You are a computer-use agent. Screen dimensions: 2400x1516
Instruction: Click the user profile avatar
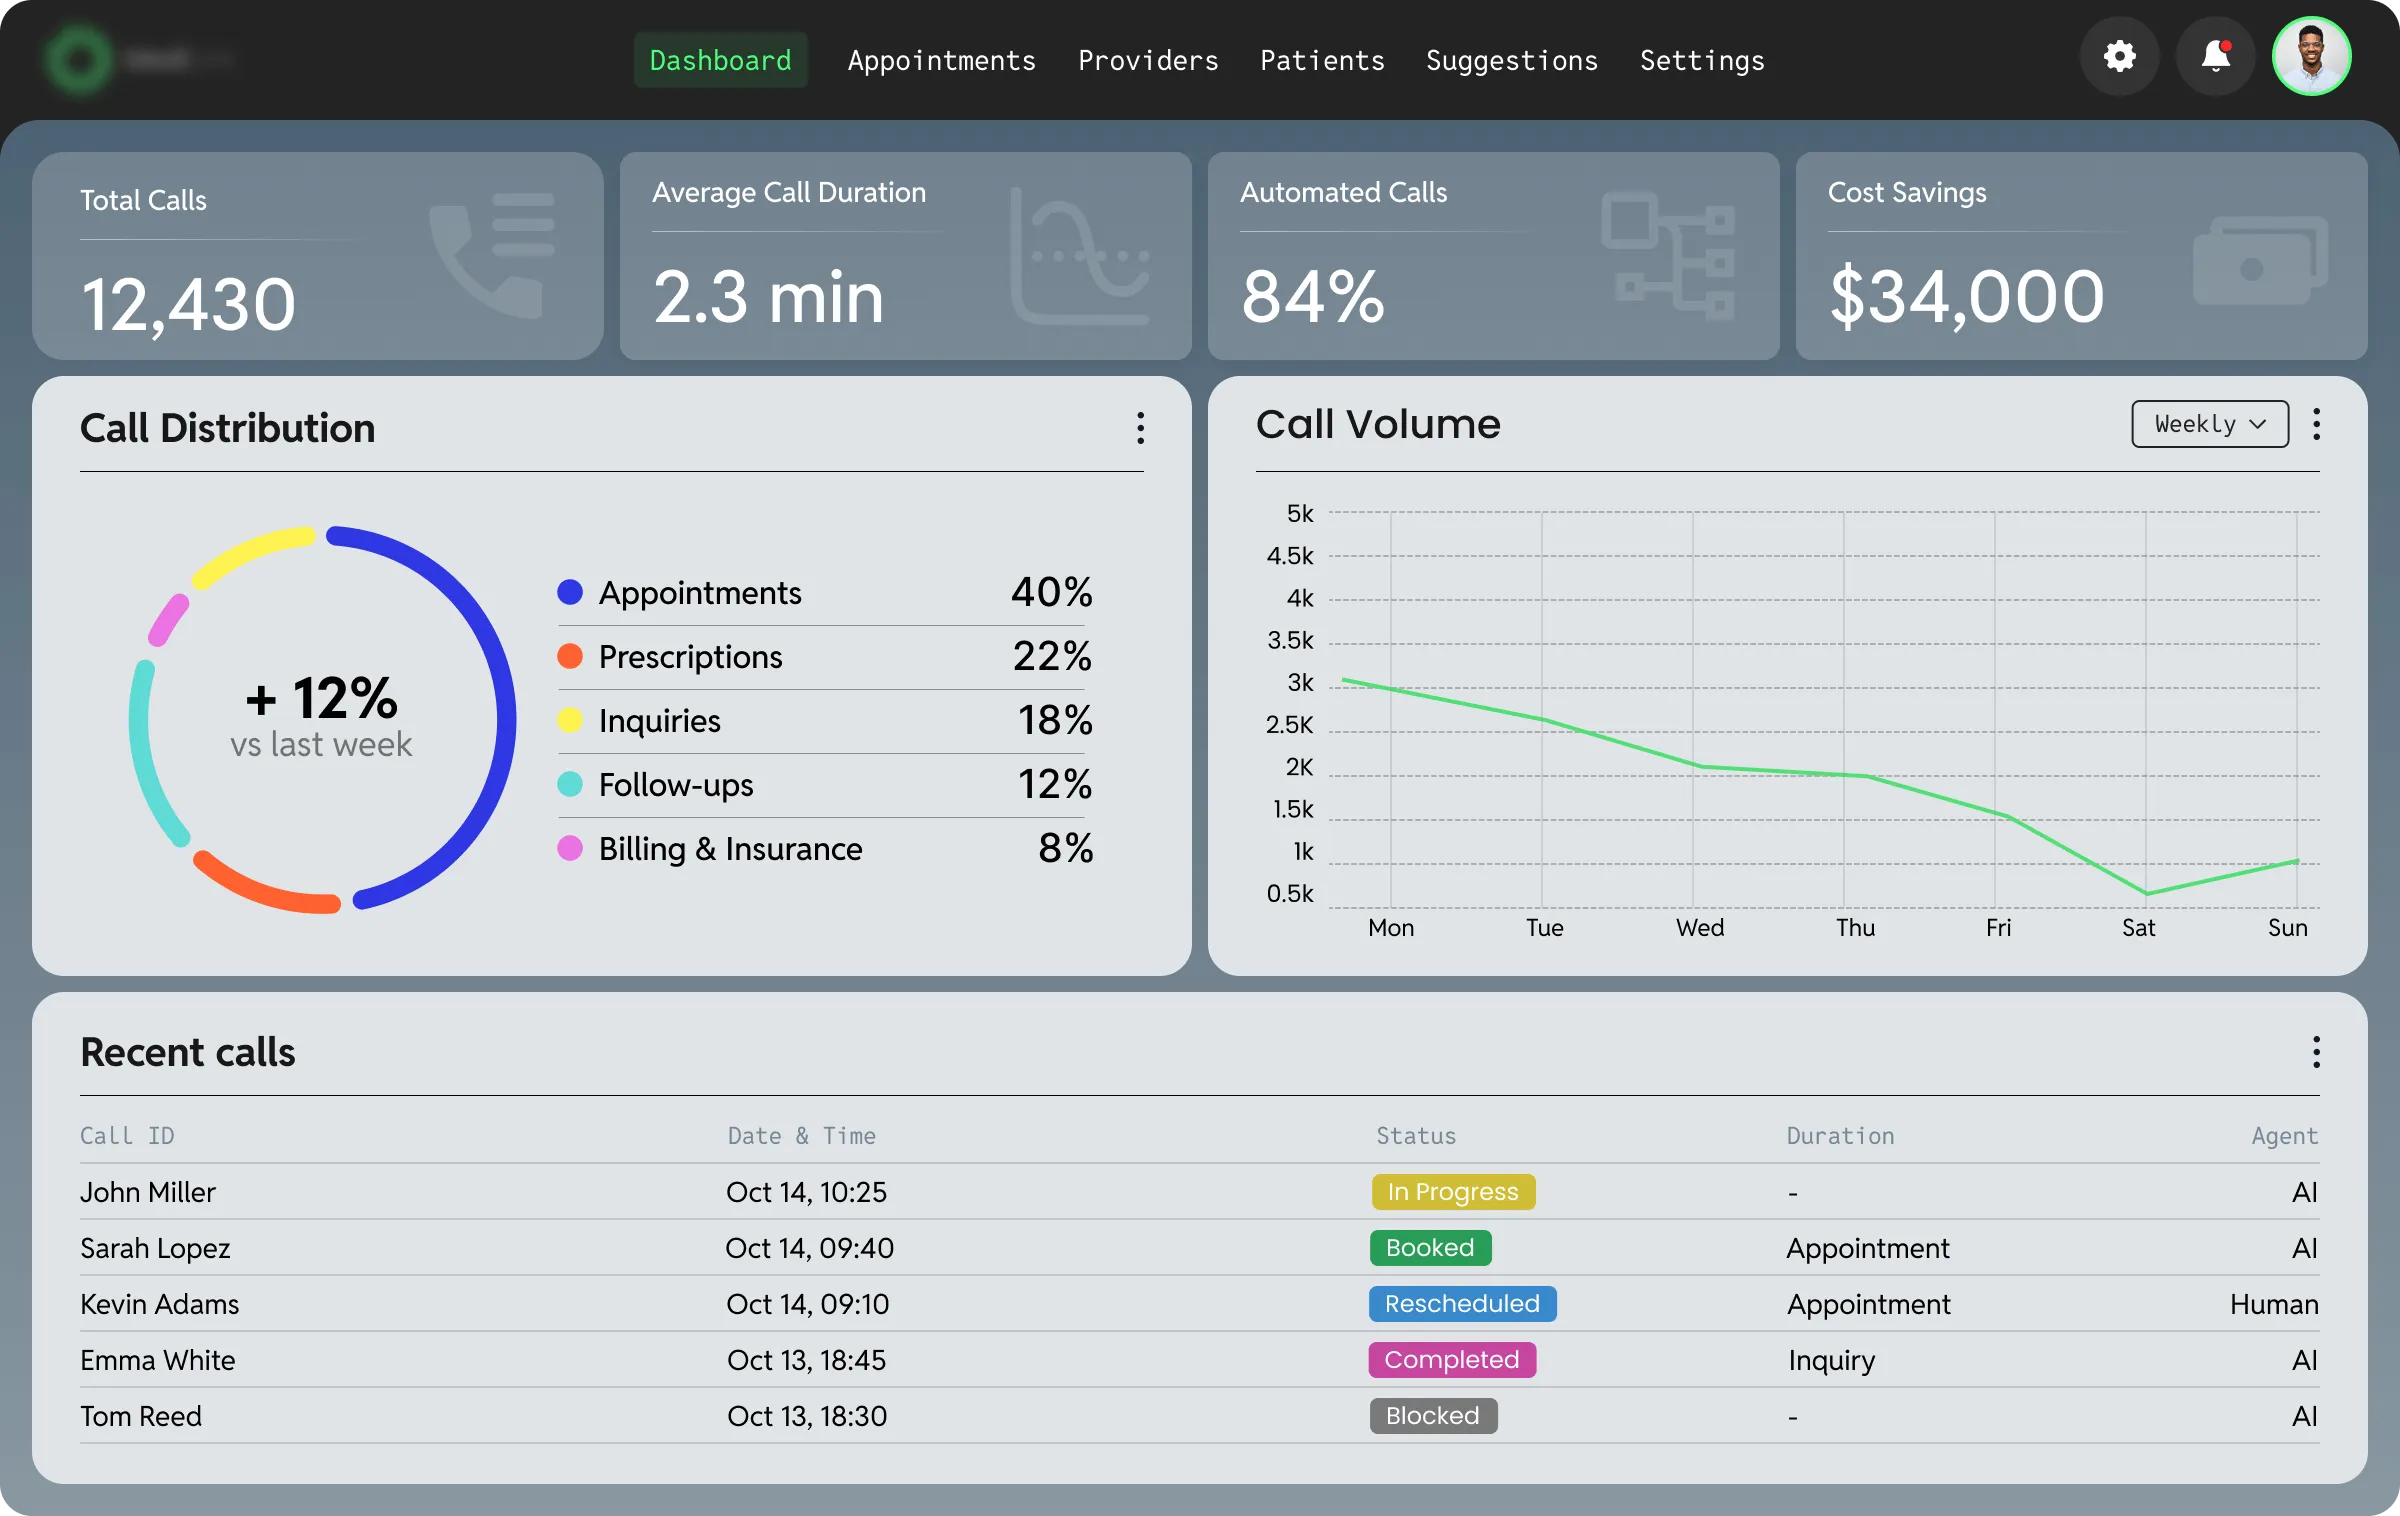pos(2311,57)
